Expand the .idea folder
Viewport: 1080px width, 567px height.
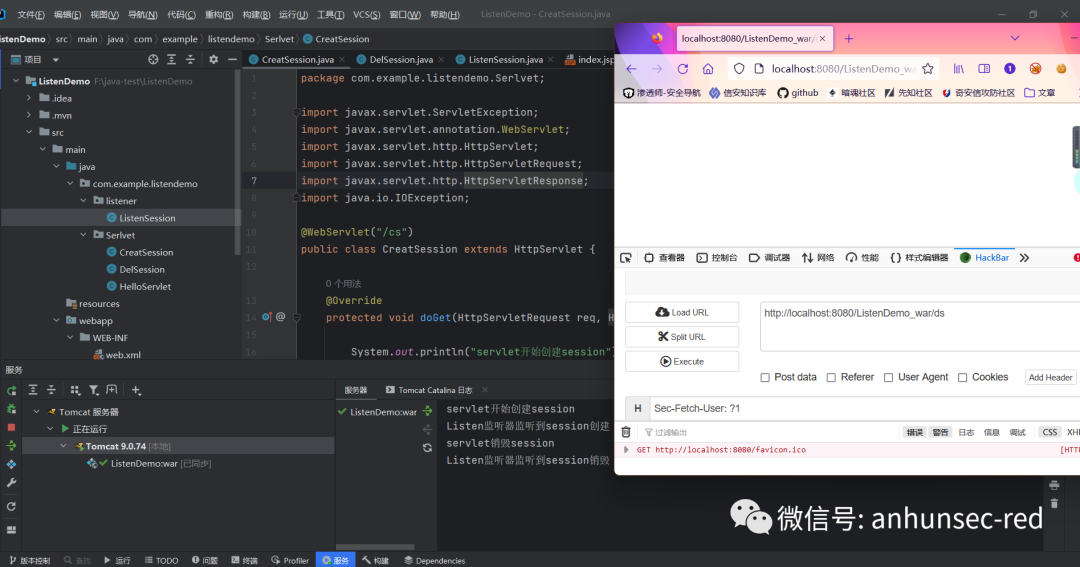tap(29, 98)
